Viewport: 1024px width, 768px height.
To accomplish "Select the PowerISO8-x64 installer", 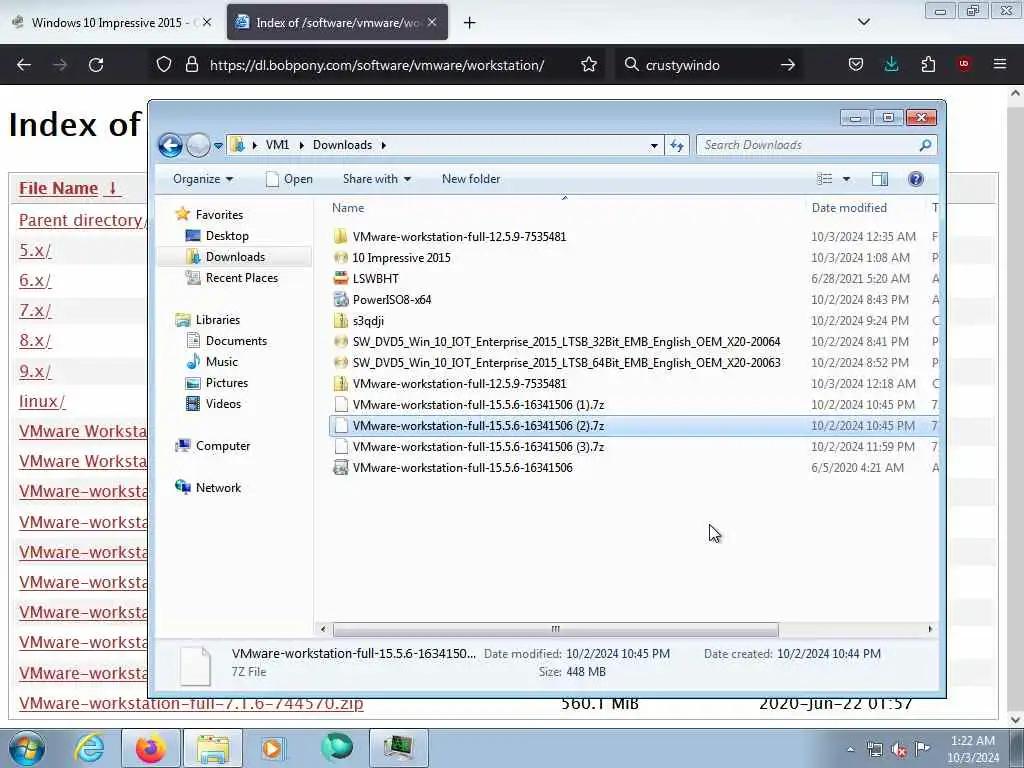I will (x=383, y=300).
